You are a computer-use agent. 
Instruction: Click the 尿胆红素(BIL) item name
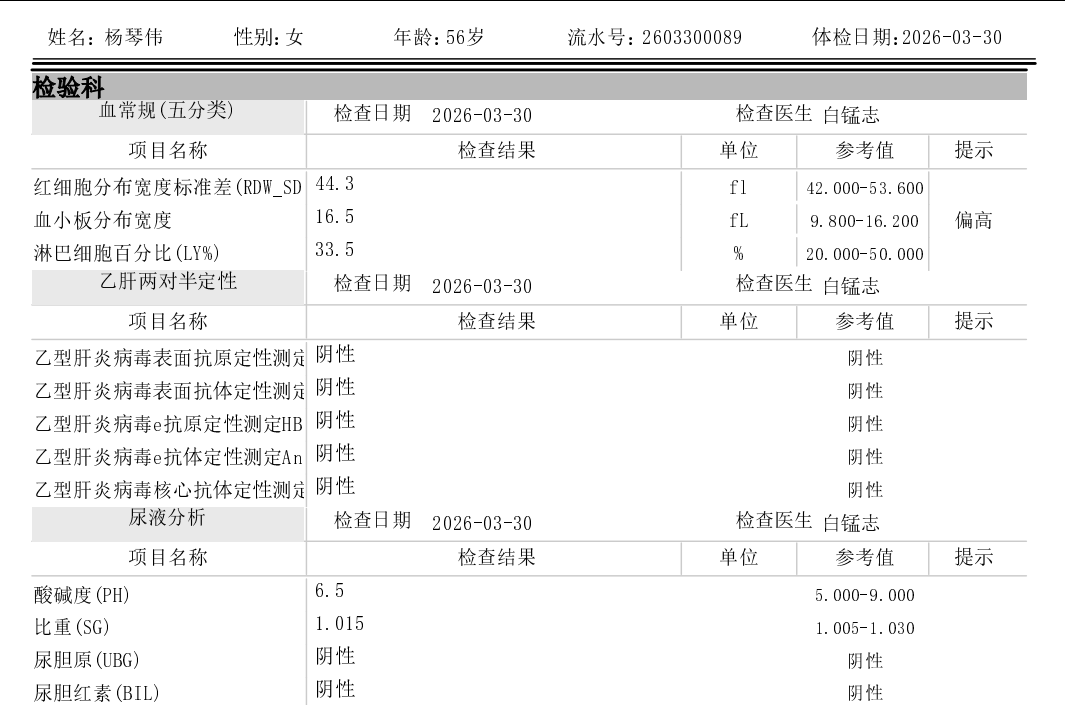coord(97,694)
